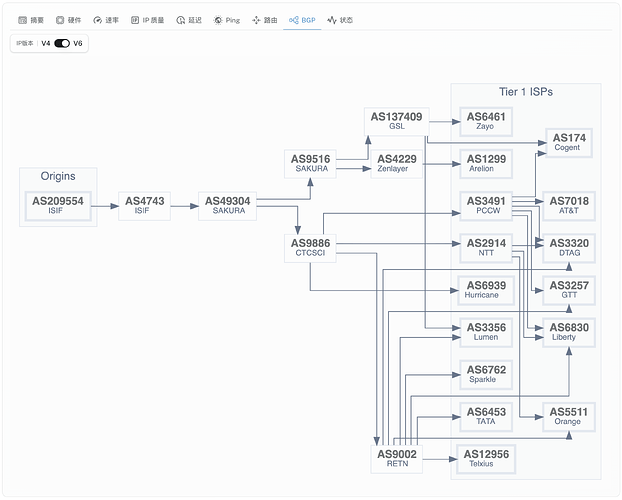Click the AS6453 TATA node
This screenshot has width=622, height=500.
pyautogui.click(x=486, y=417)
